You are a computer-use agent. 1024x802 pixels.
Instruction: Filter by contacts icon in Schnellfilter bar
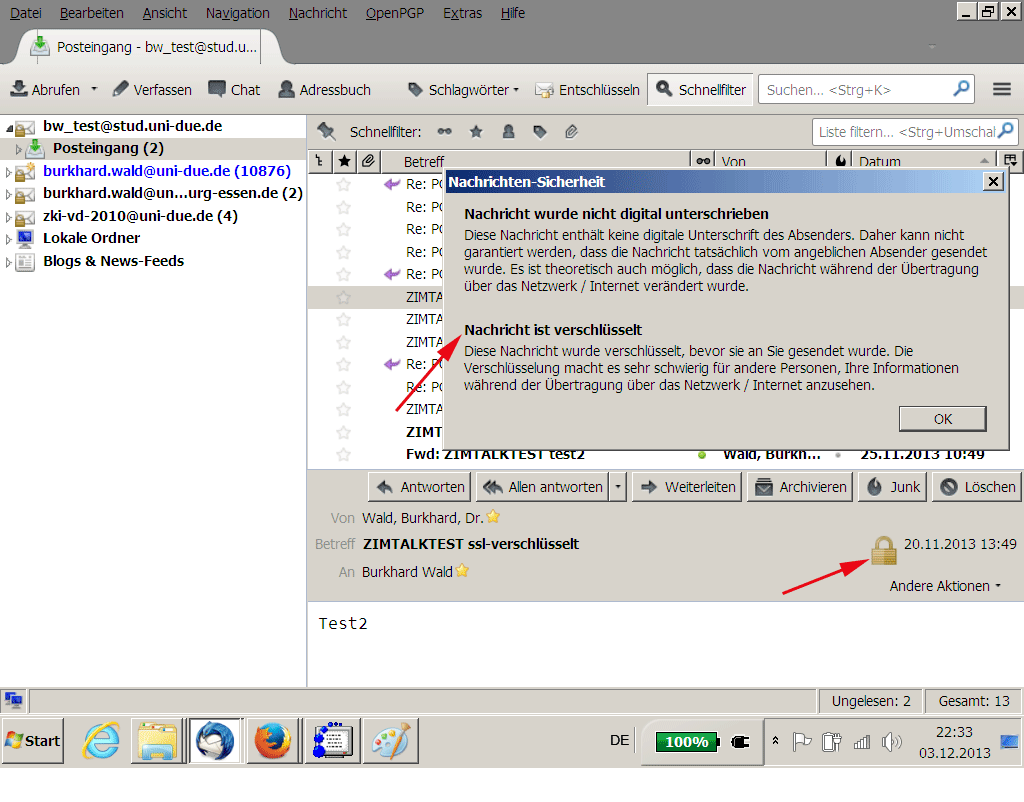[508, 132]
